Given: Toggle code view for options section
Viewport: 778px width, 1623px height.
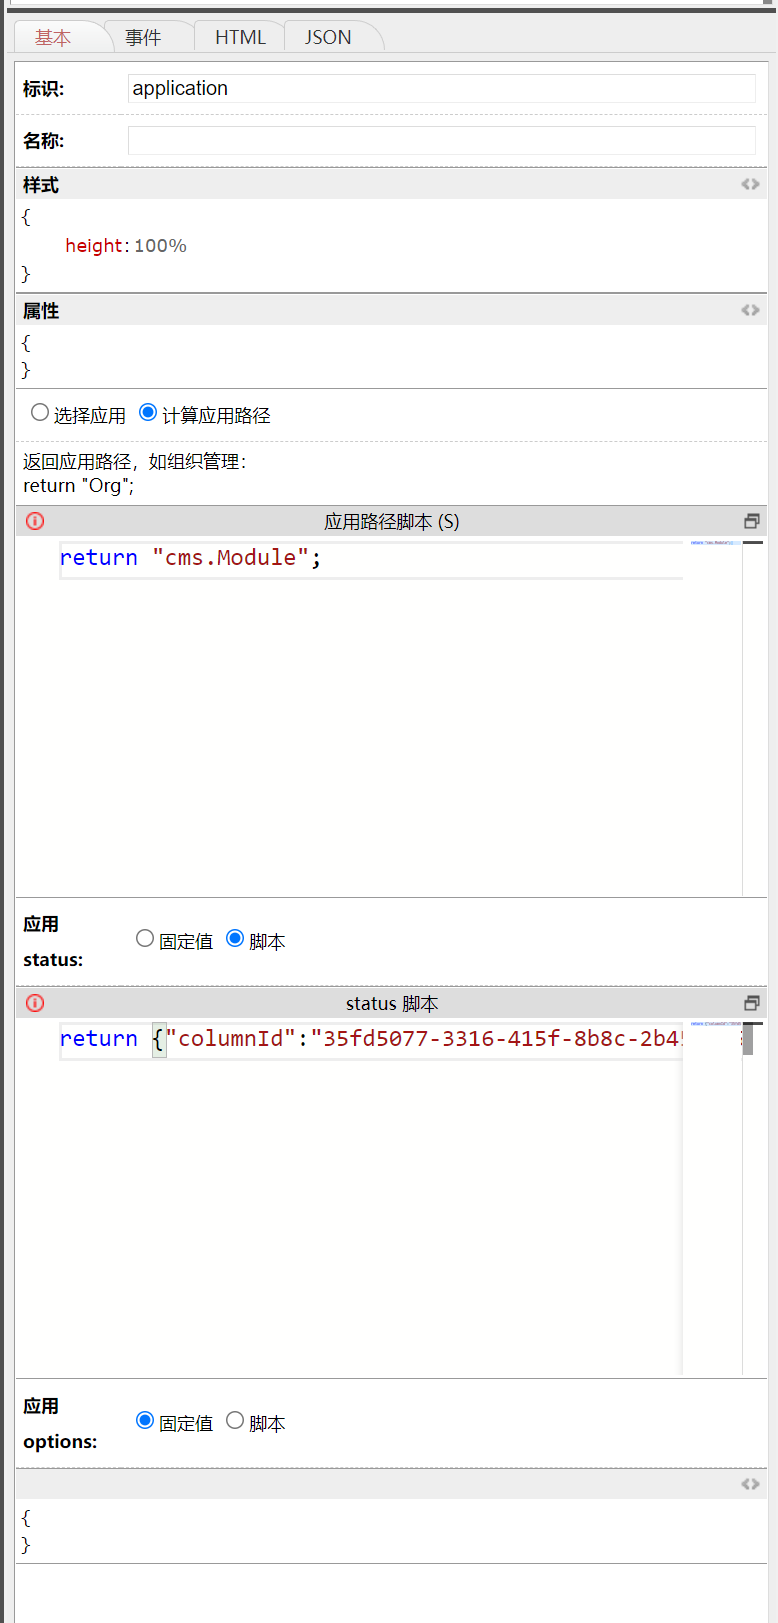Looking at the screenshot, I should tap(750, 1484).
